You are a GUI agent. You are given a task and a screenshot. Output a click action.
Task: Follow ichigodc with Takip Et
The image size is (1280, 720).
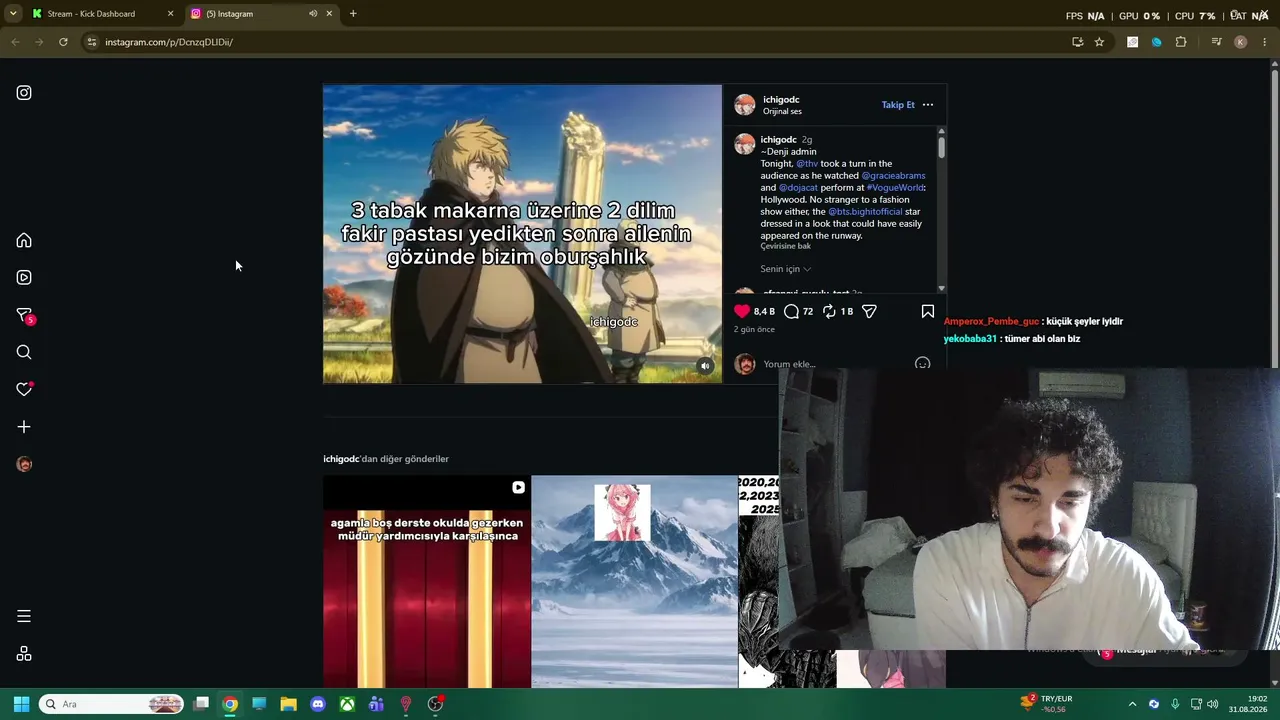point(898,105)
